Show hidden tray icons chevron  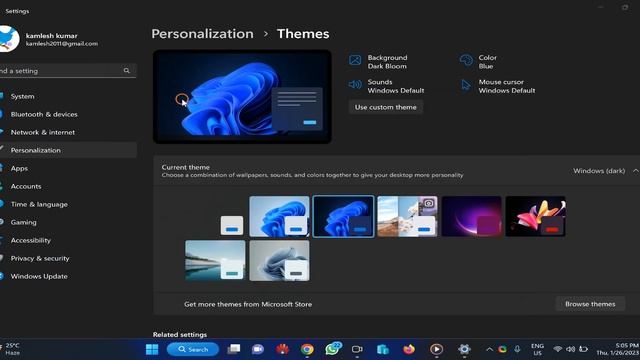click(x=489, y=349)
